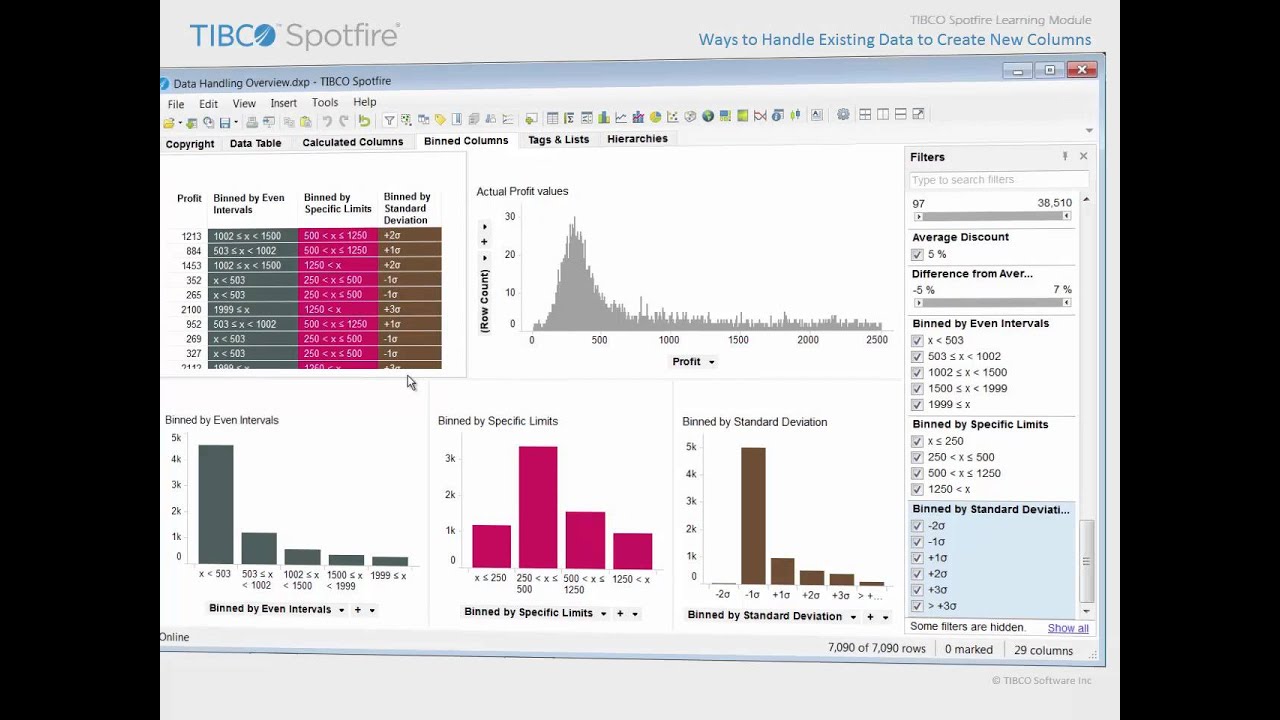
Task: Uncheck the x < 503 filter checkbox
Action: [917, 341]
